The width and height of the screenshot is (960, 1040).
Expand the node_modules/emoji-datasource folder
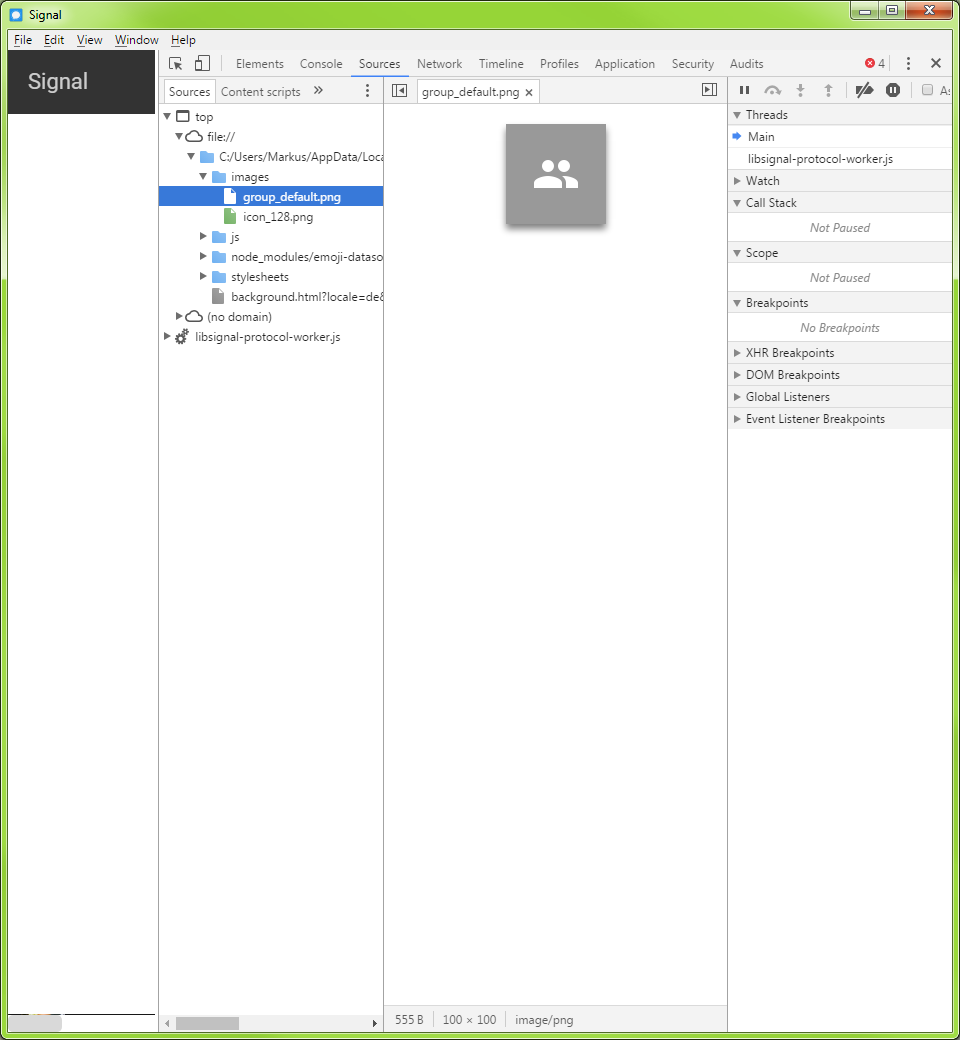[203, 256]
